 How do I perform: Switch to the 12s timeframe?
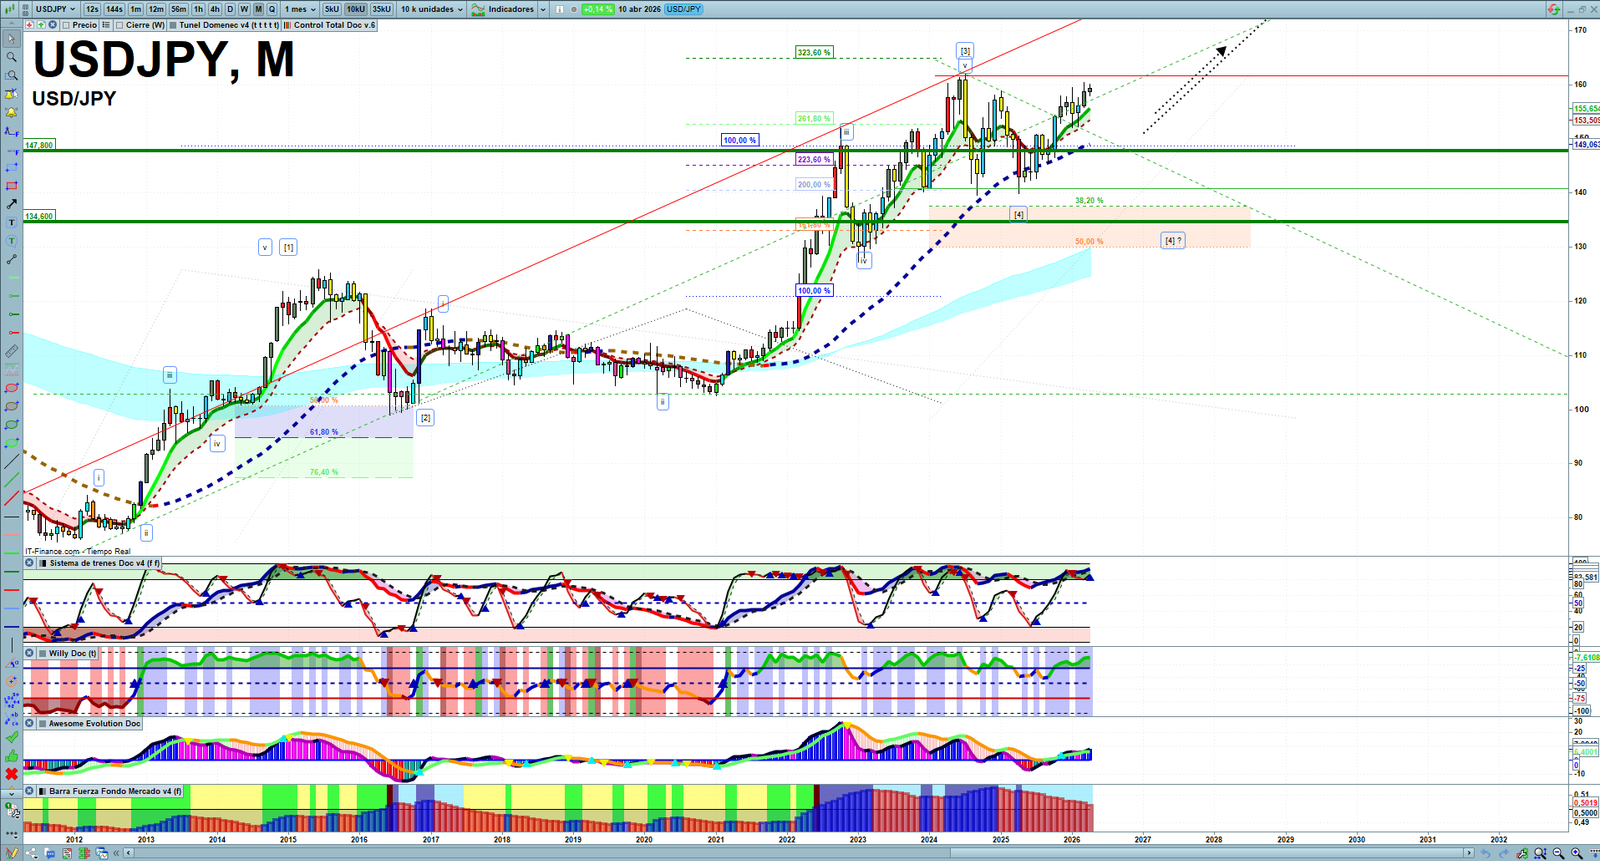[92, 9]
